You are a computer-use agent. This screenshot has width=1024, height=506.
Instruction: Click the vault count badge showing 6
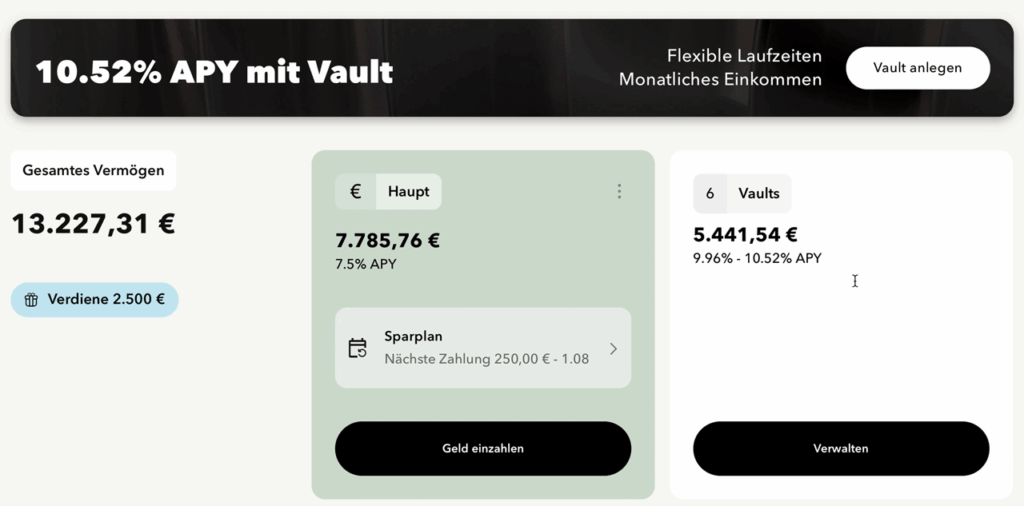coord(710,194)
